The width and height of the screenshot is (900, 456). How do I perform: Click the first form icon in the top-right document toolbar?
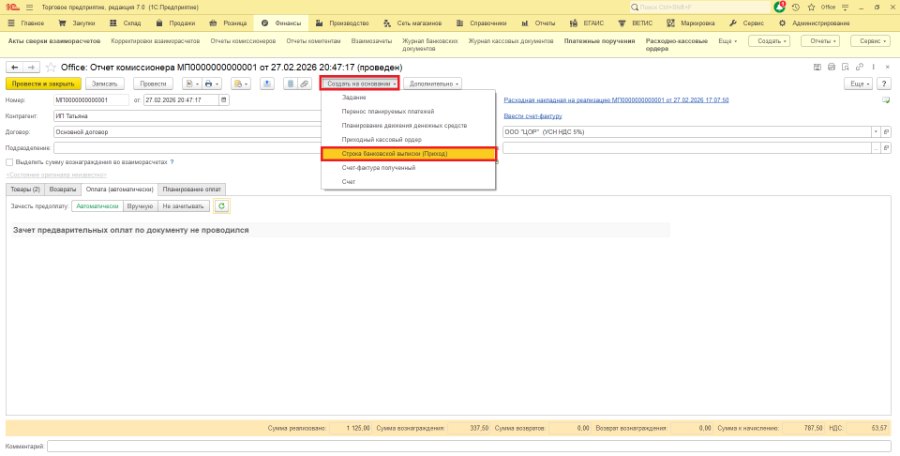(817, 68)
